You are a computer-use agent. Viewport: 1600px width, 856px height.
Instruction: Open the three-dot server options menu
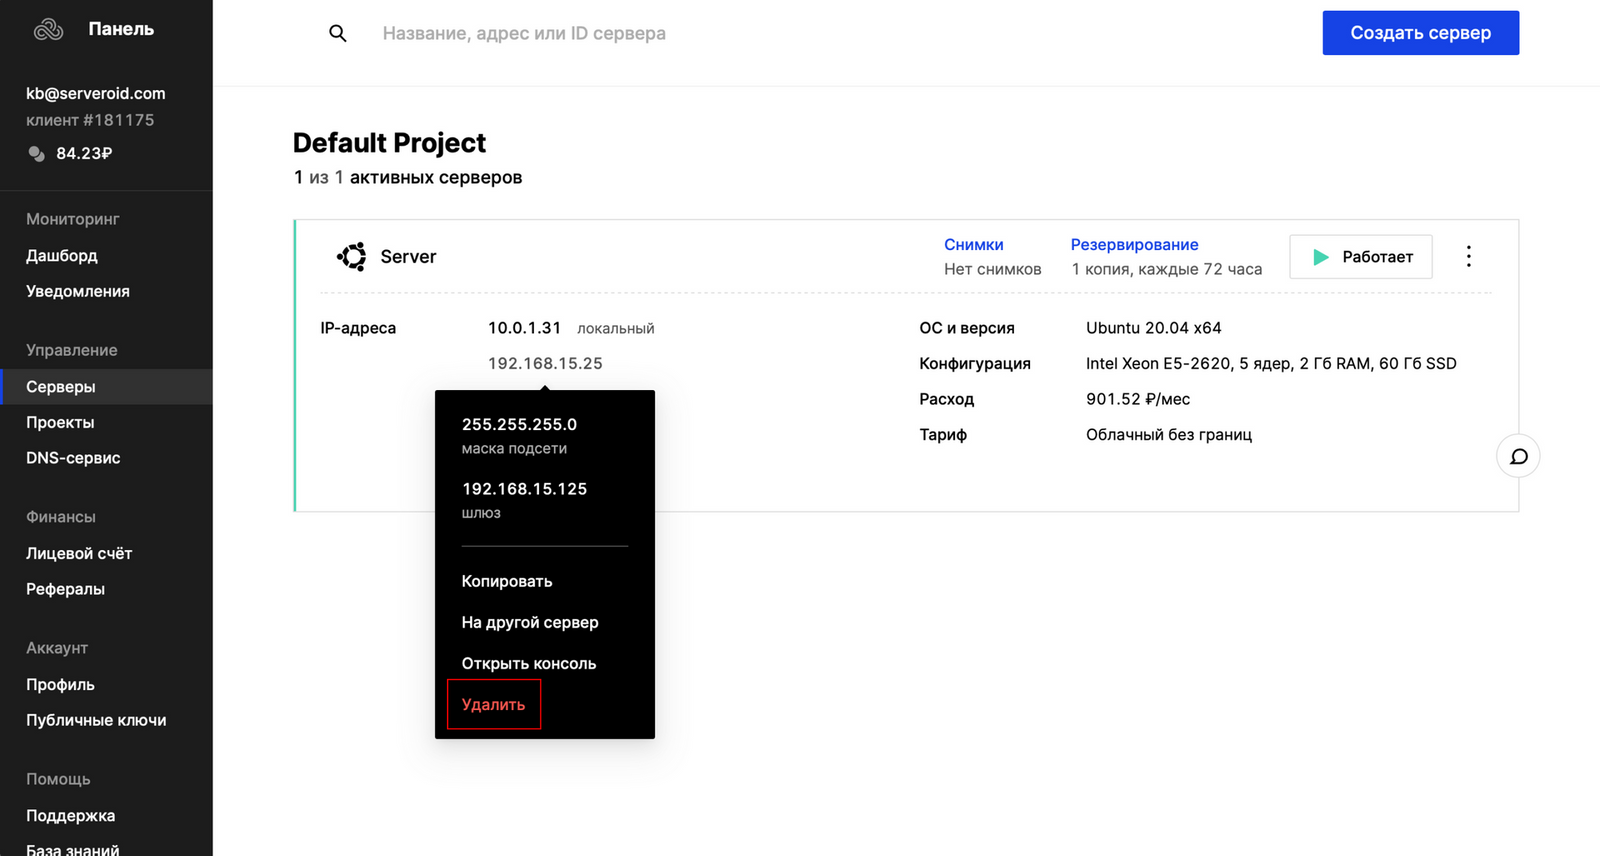tap(1468, 257)
